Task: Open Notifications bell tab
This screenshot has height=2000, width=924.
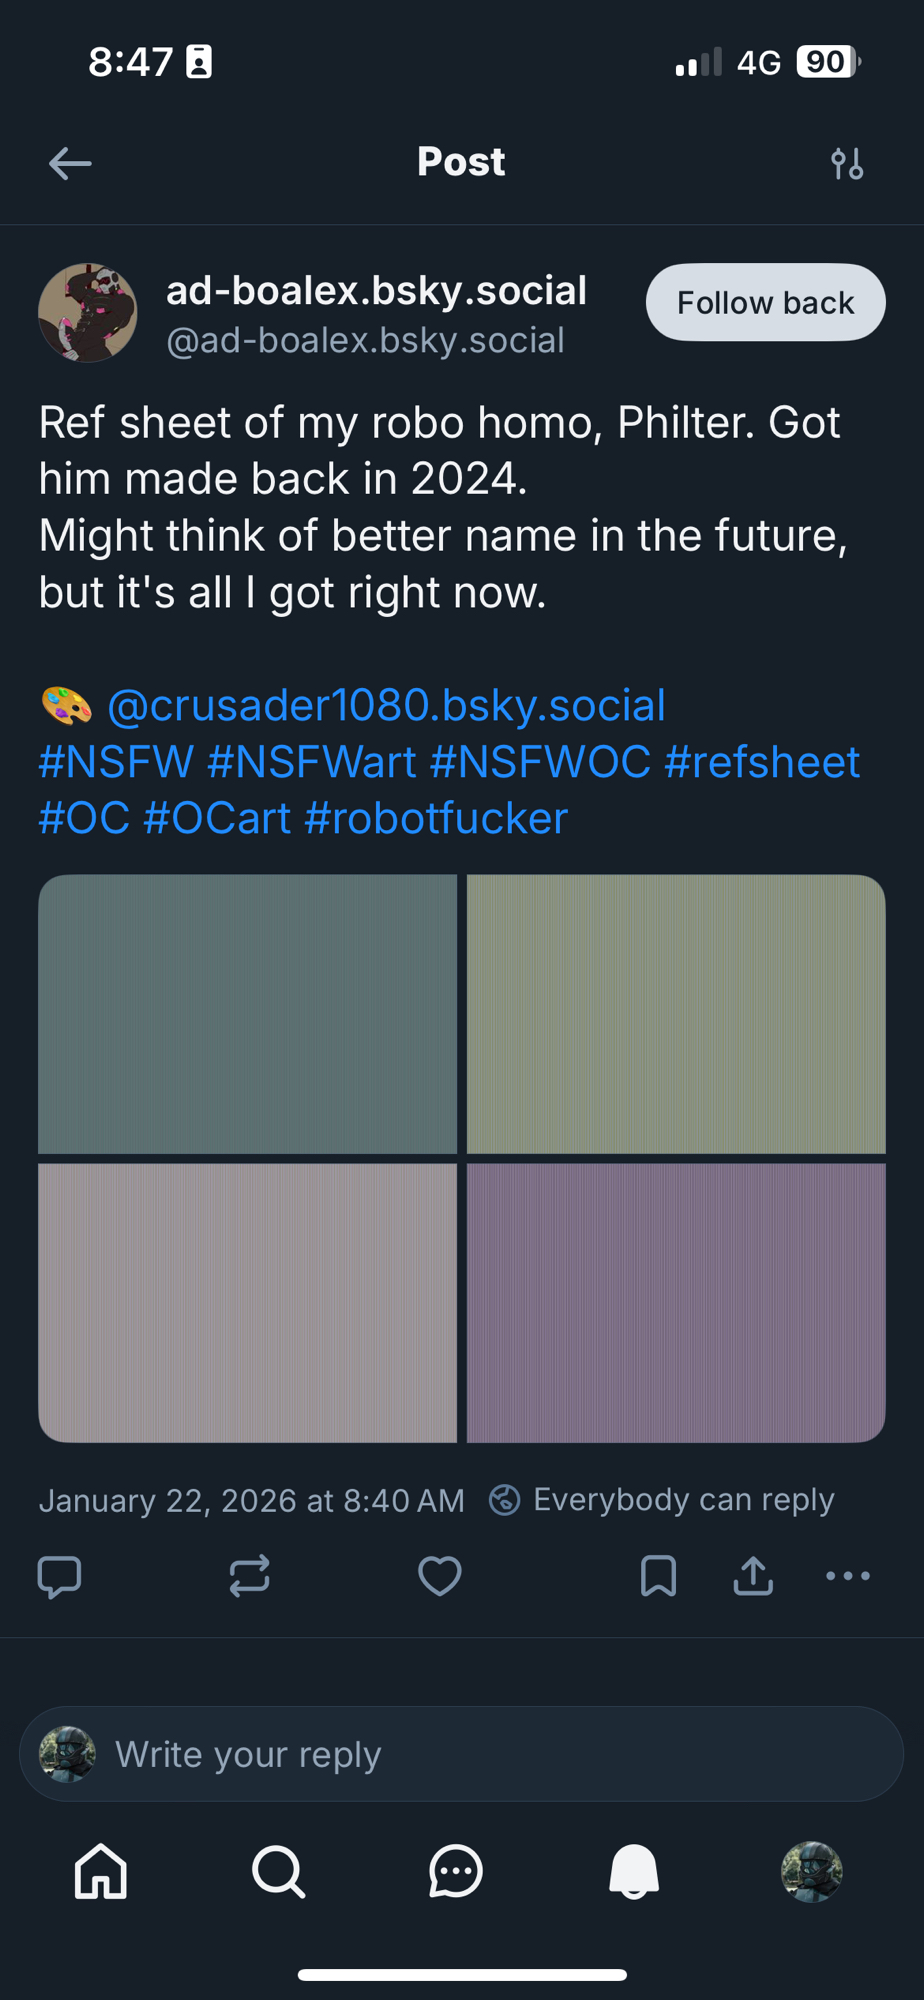Action: [x=634, y=1871]
